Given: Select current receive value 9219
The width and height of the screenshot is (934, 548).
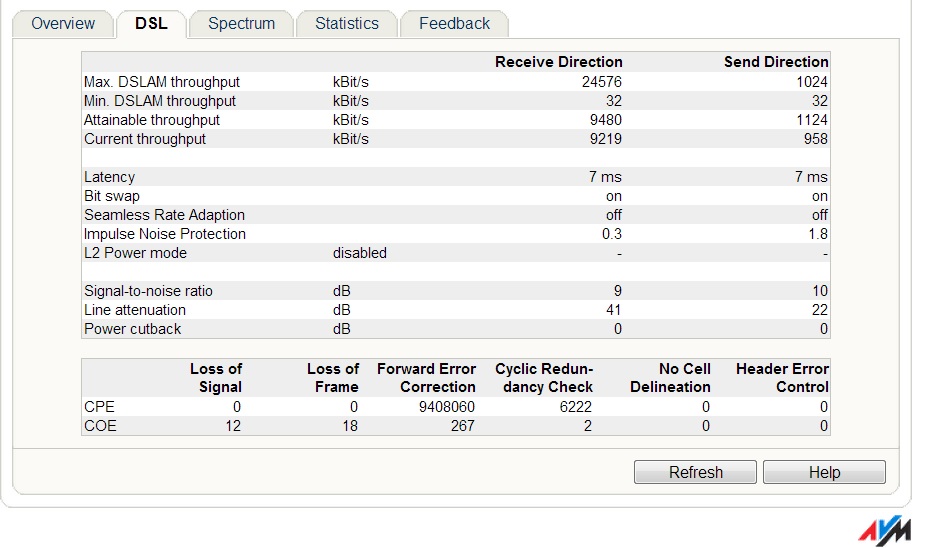Looking at the screenshot, I should click(606, 139).
